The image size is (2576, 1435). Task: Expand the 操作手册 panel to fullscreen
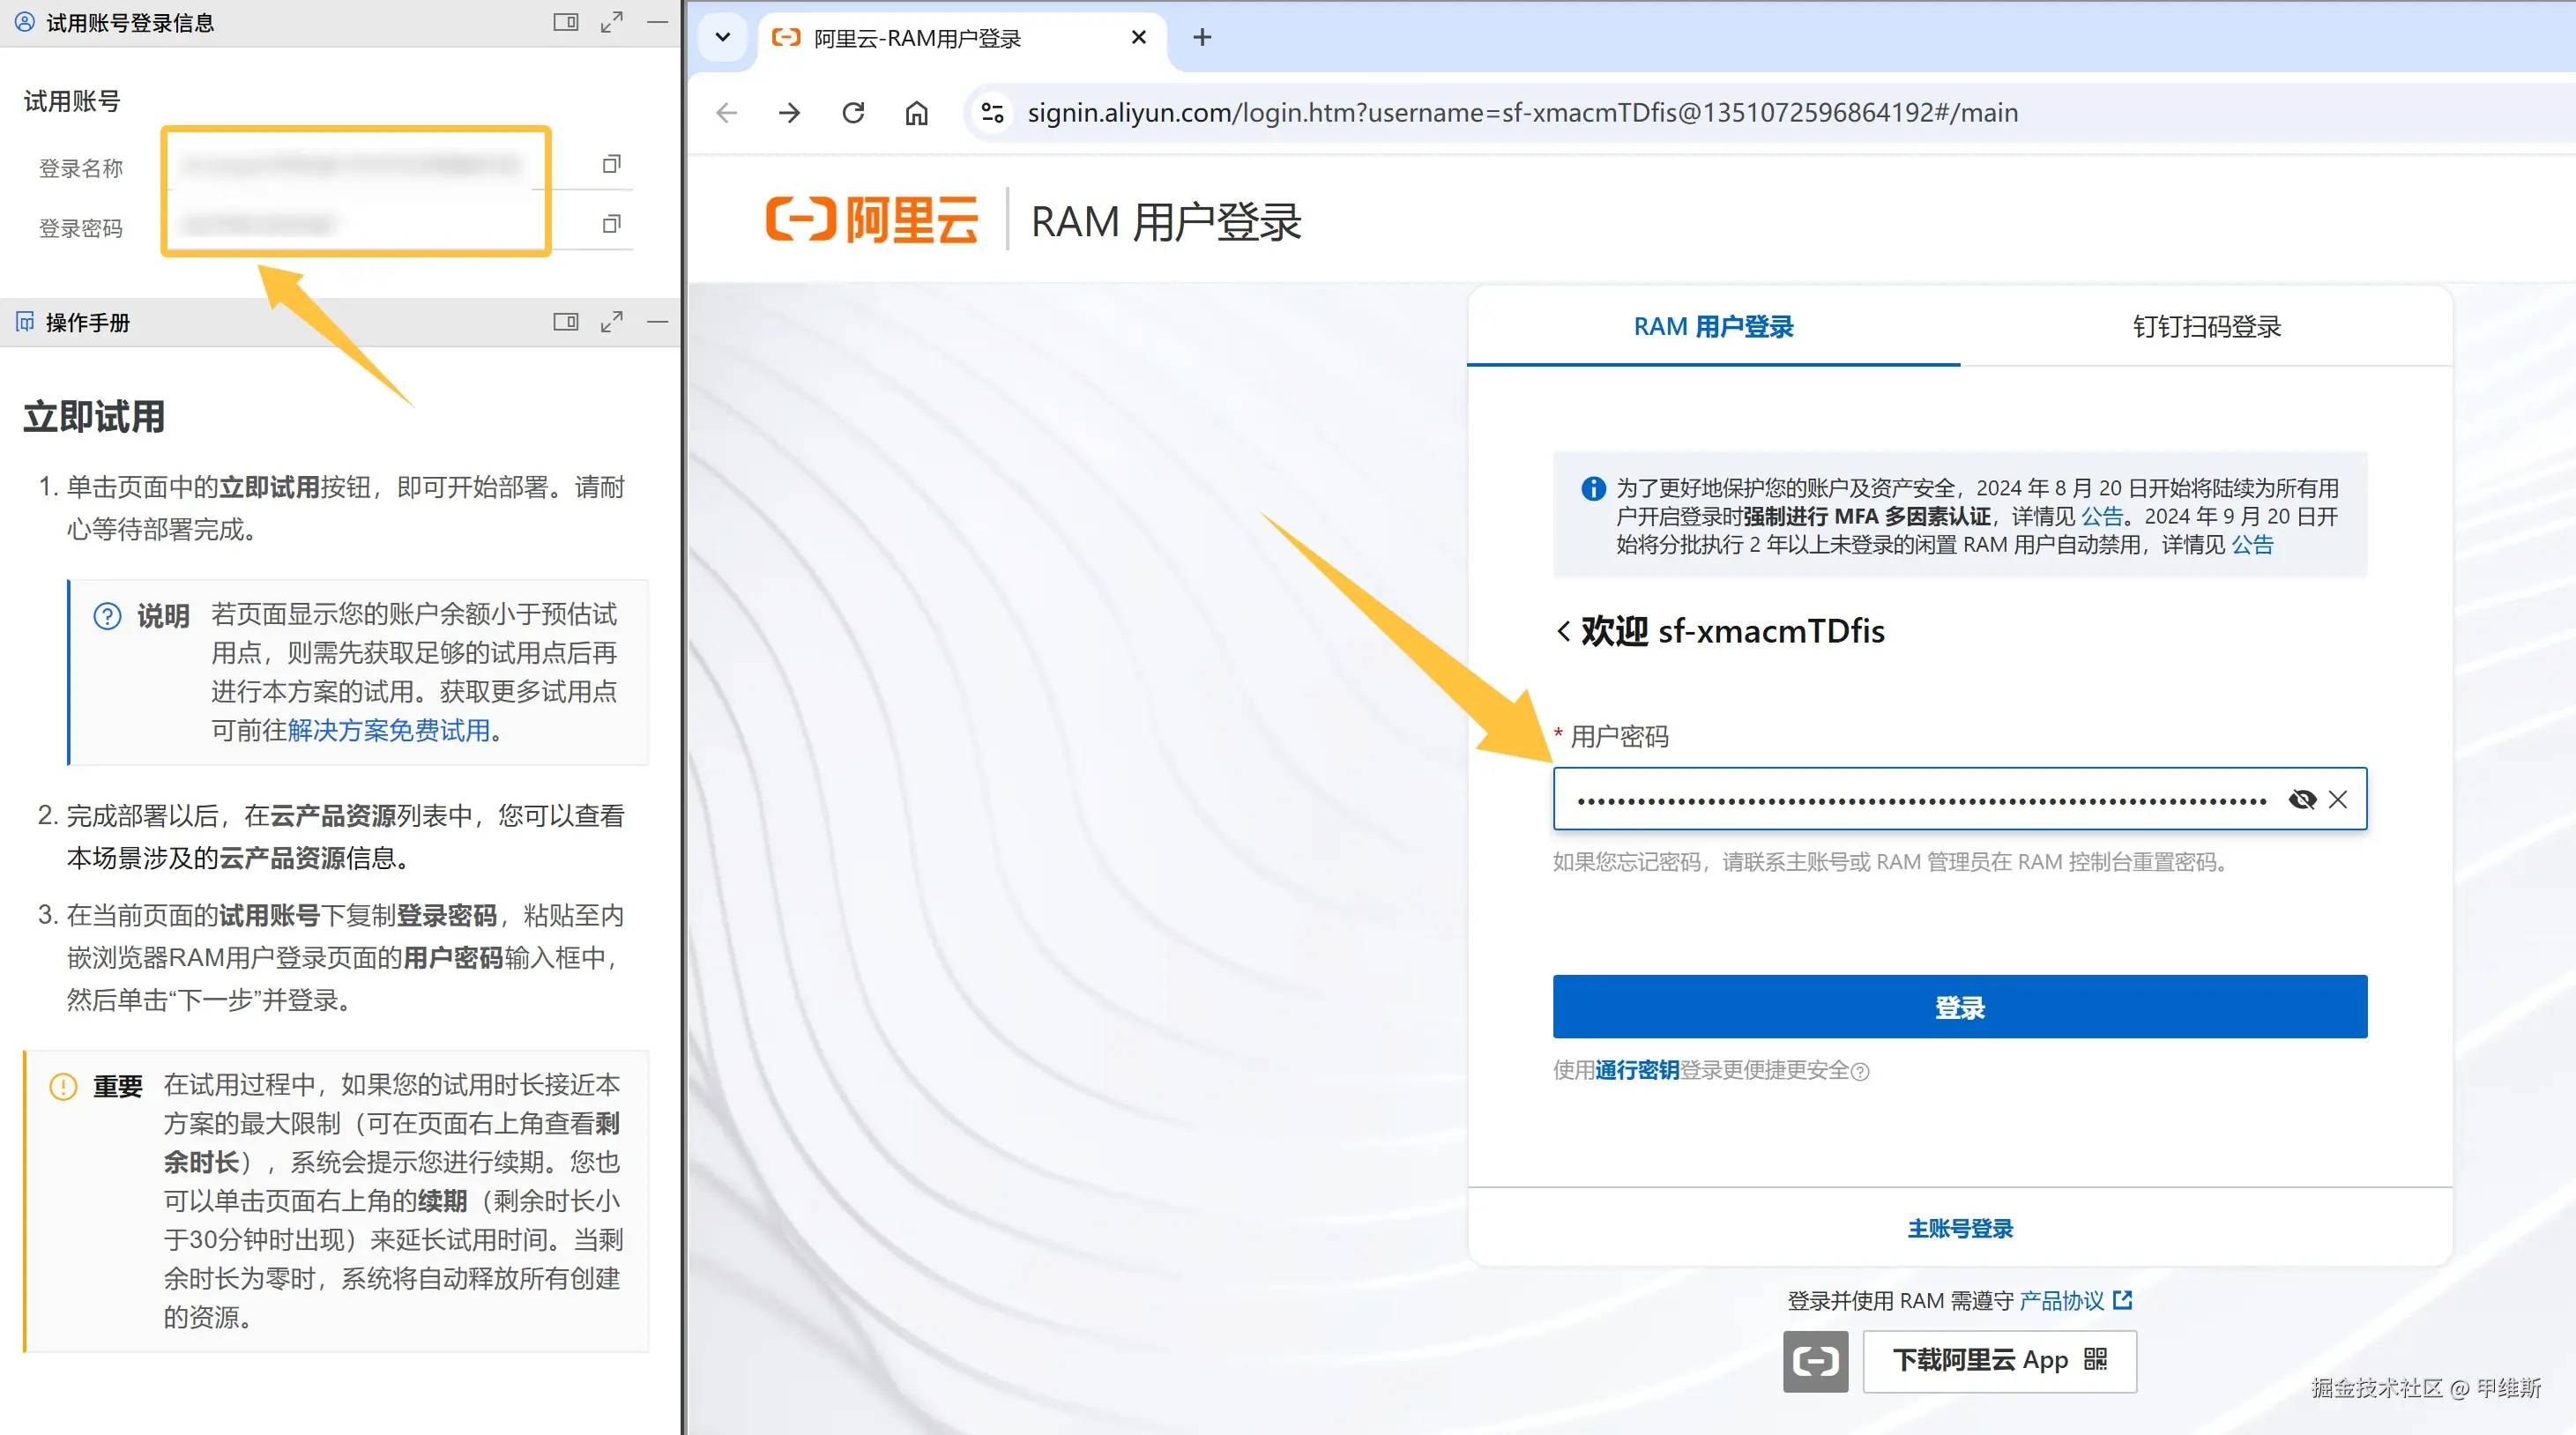coord(611,322)
